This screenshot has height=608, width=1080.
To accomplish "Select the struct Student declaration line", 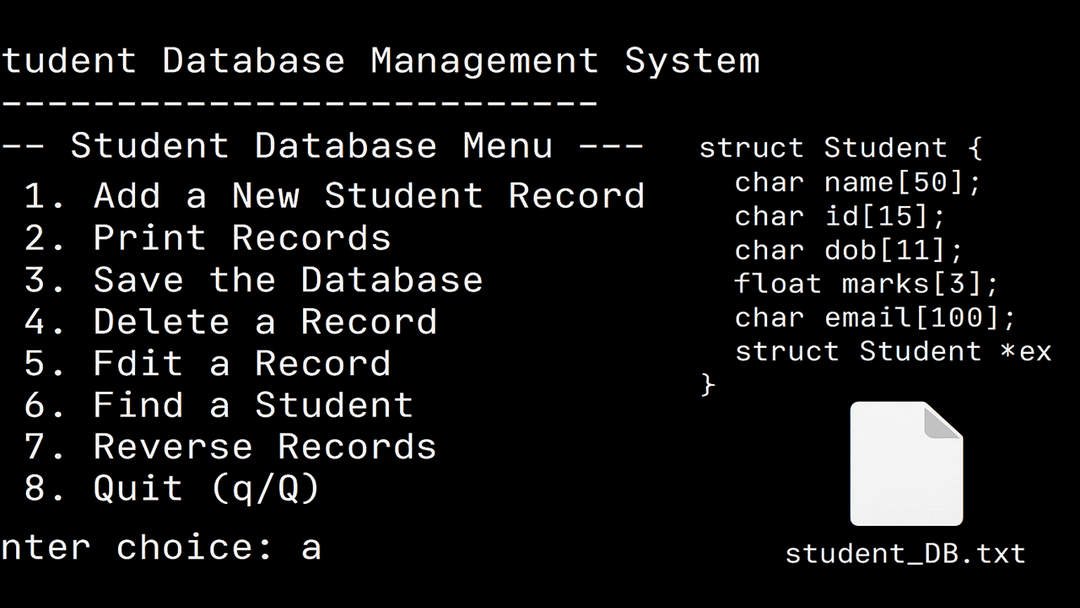I will point(841,148).
